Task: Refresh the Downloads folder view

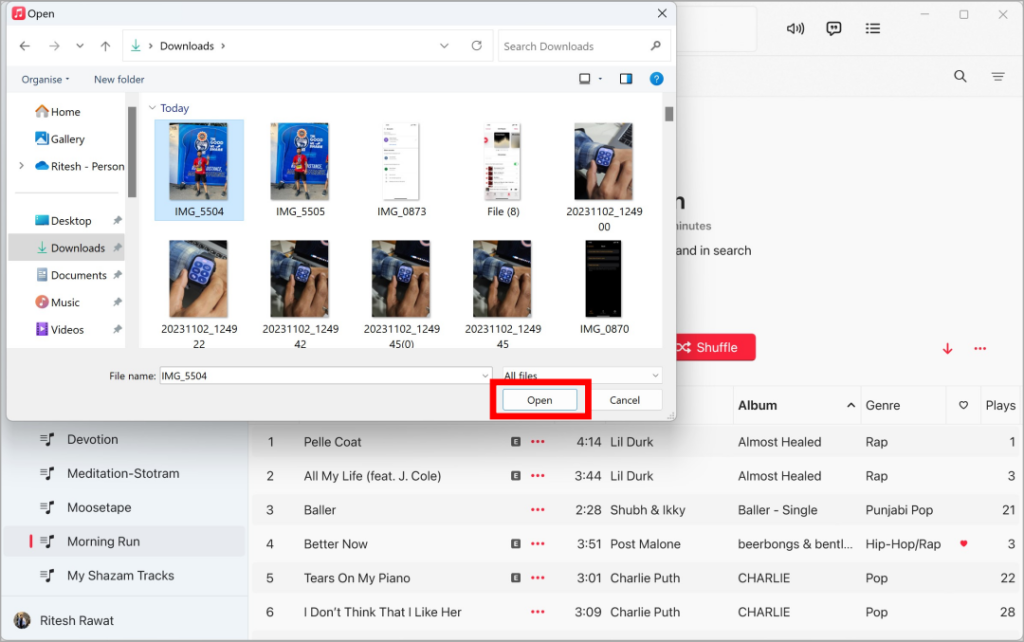Action: (x=477, y=46)
